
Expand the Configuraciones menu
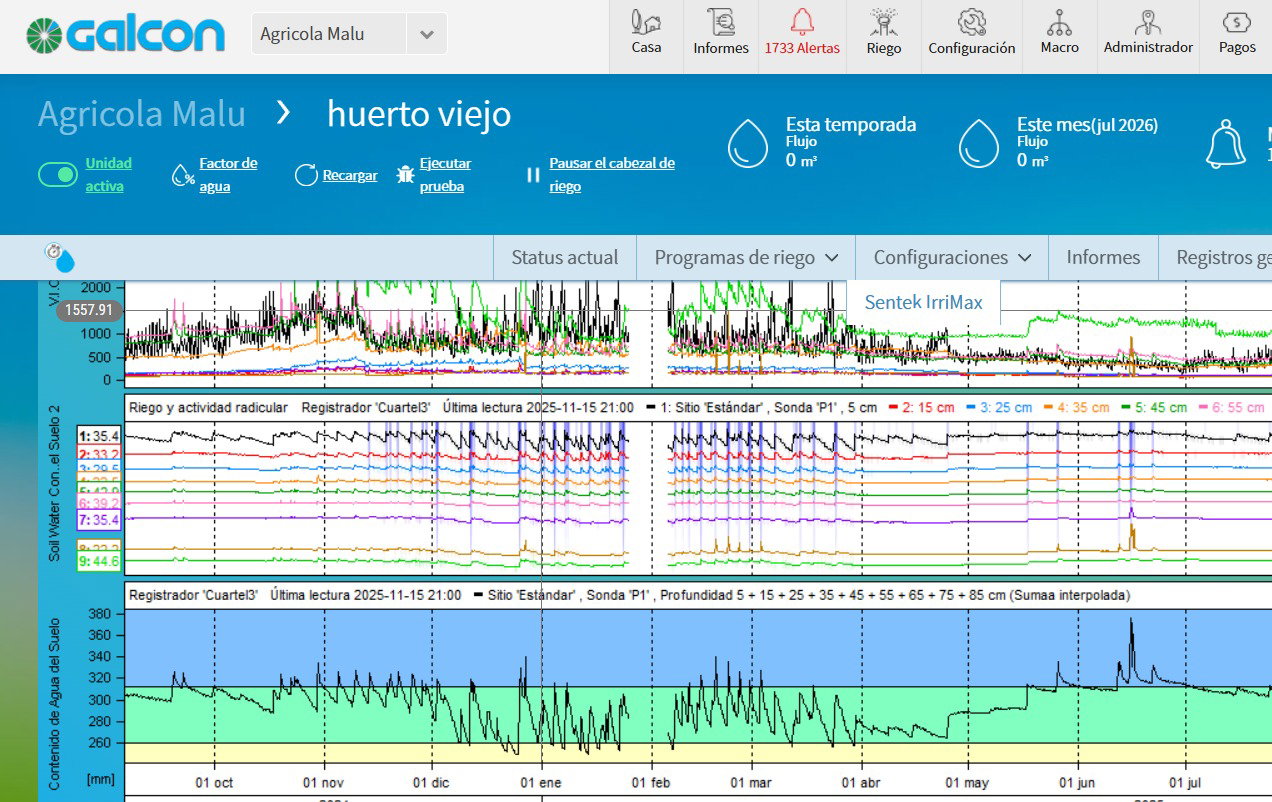coord(952,257)
